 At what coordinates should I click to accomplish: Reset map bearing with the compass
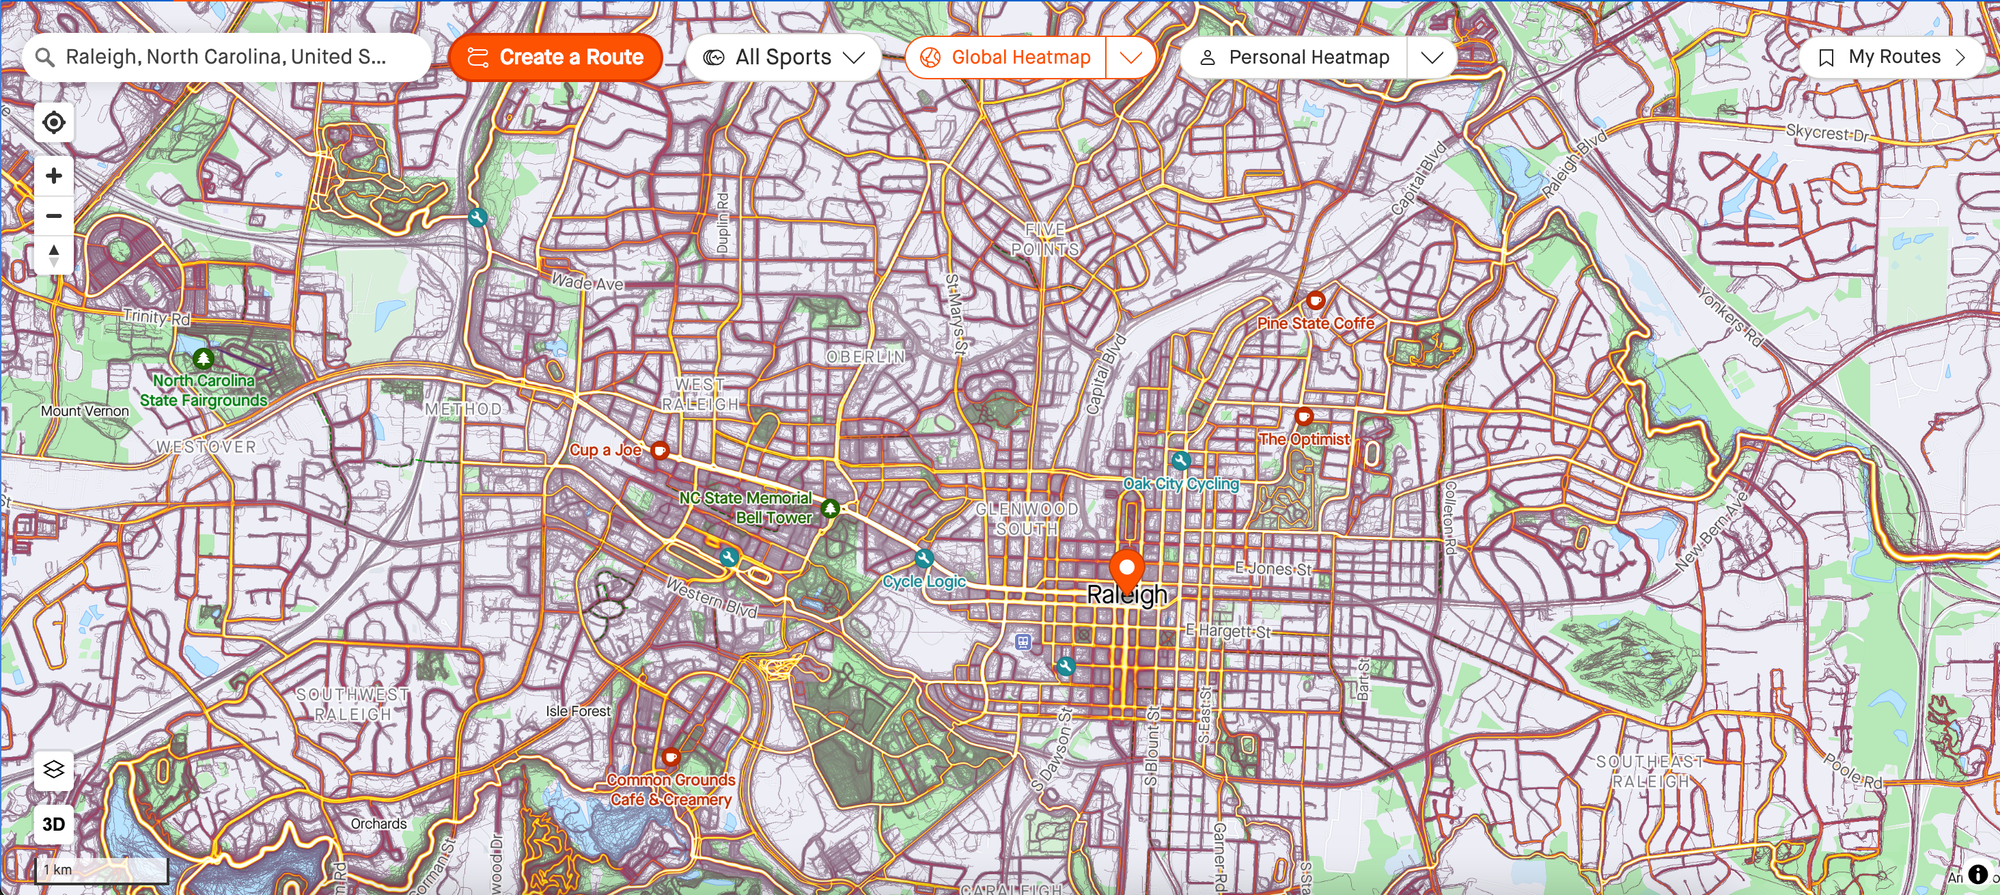click(54, 255)
